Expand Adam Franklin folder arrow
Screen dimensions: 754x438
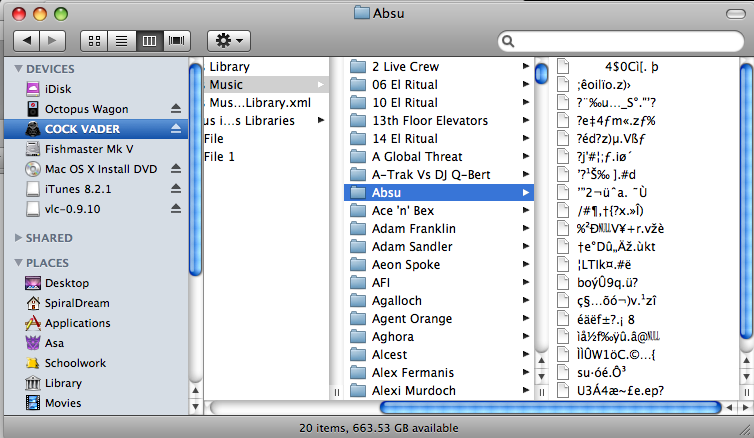coord(526,228)
